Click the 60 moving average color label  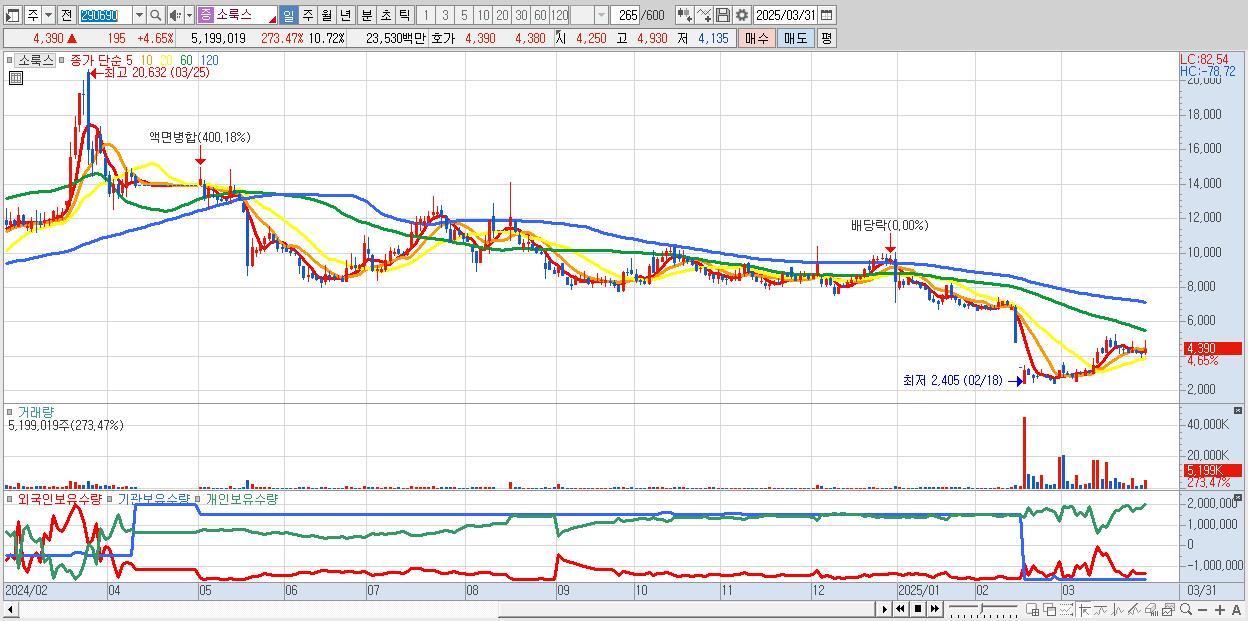[187, 60]
